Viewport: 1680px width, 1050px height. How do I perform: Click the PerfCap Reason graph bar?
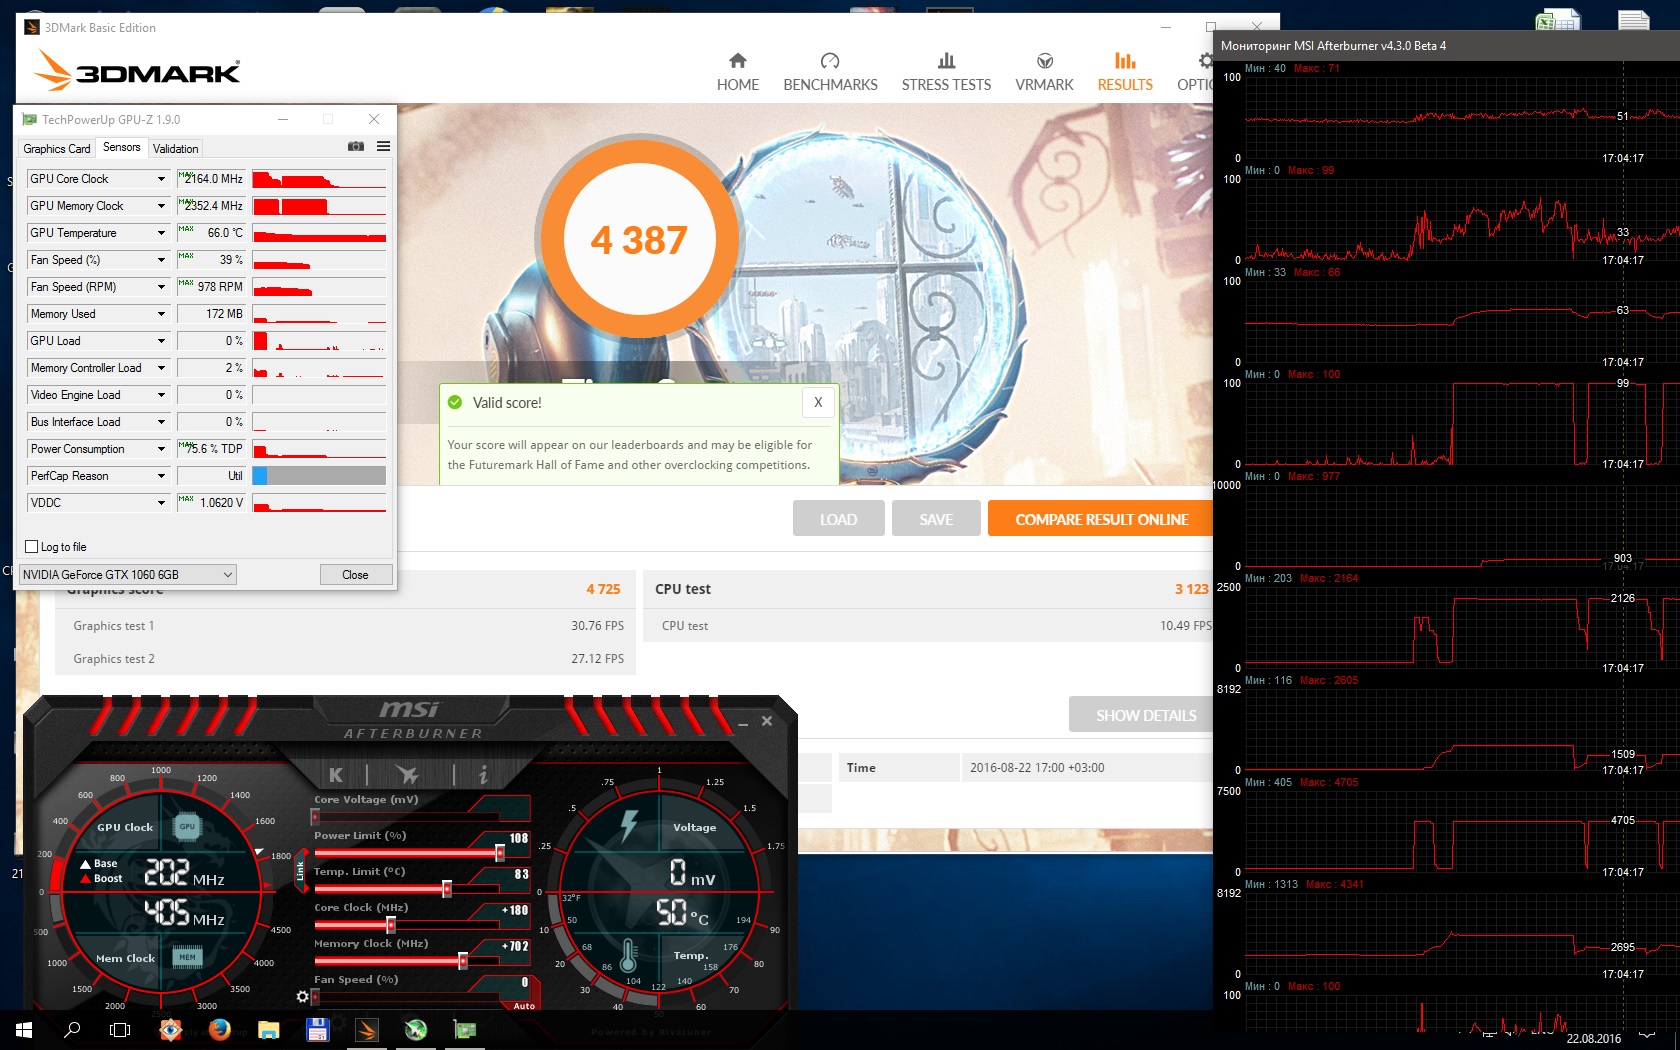(319, 476)
